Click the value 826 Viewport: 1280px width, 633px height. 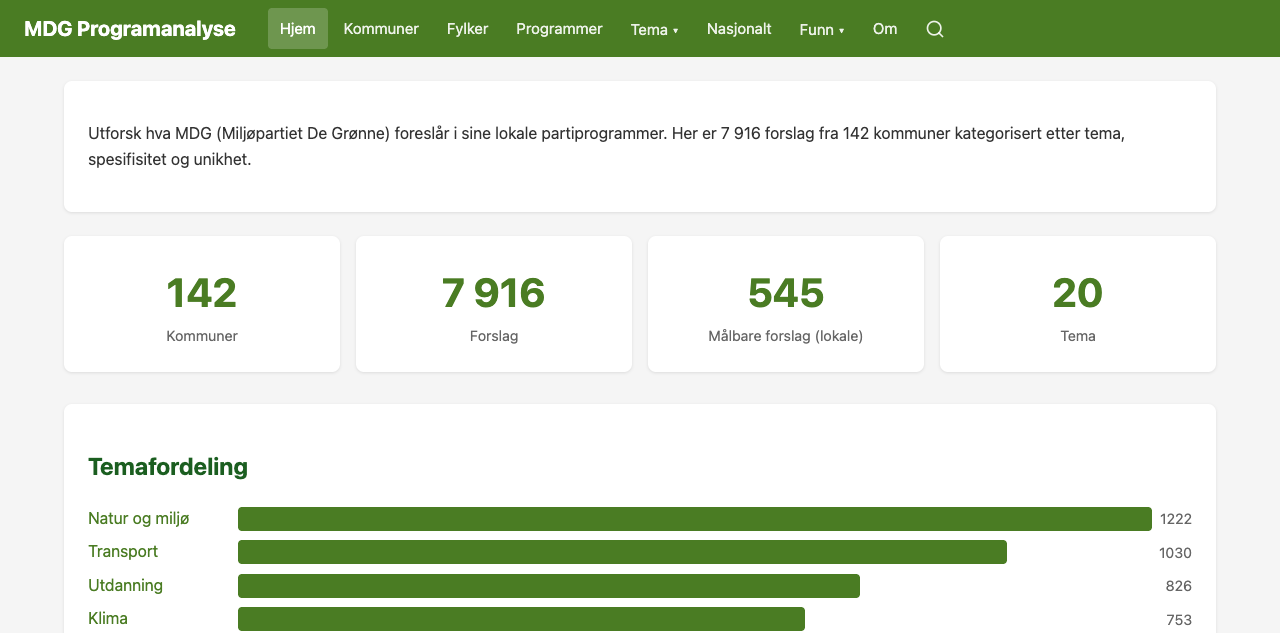coord(1178,586)
